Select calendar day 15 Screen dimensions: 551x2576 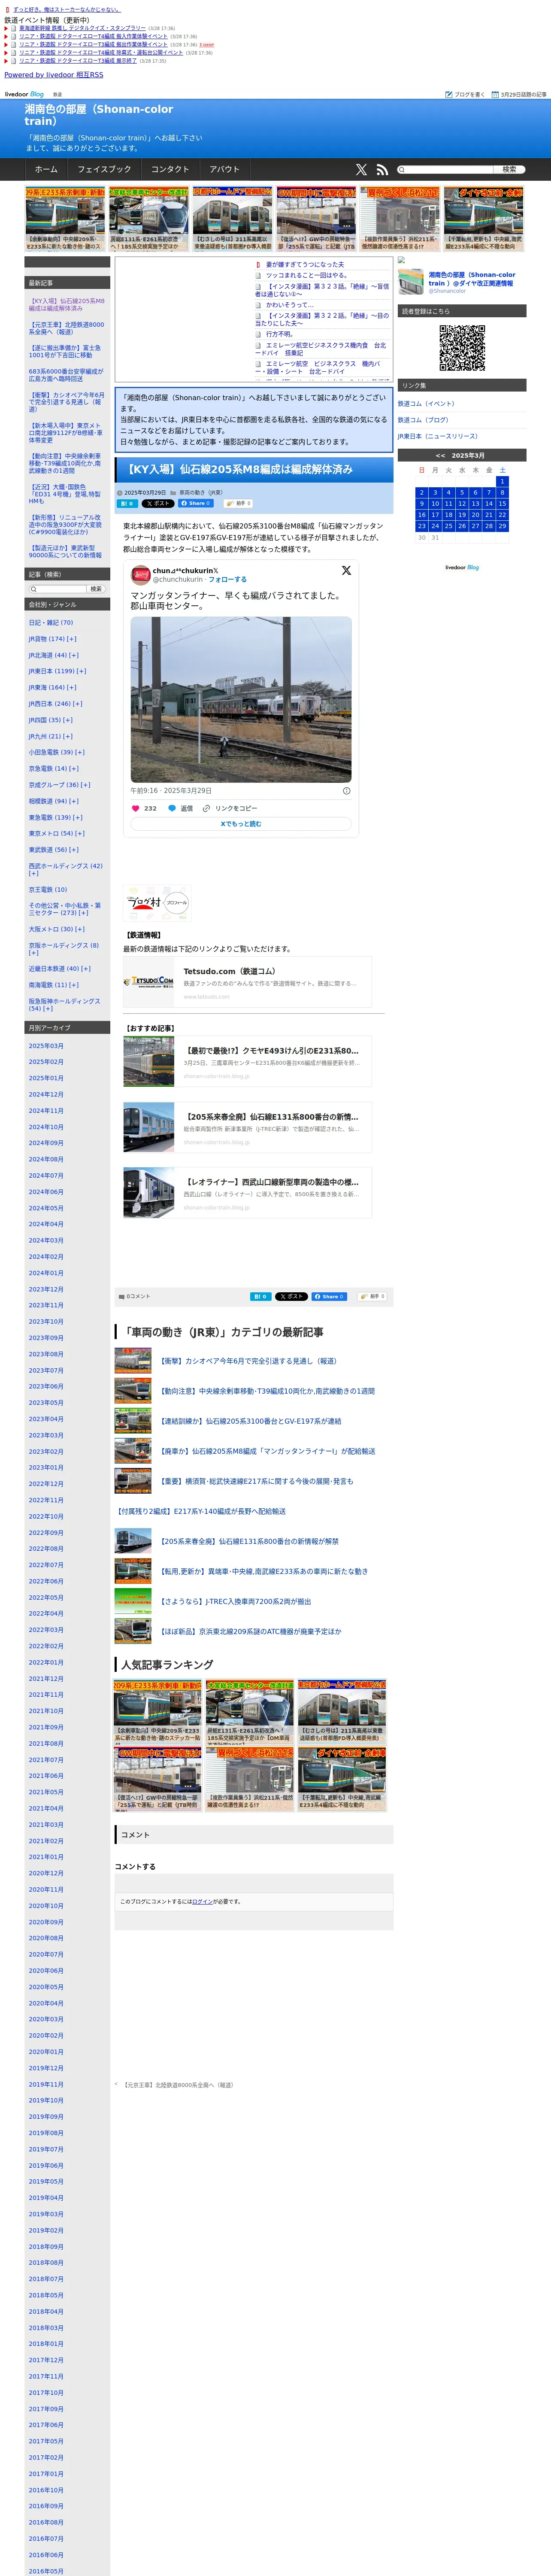click(x=502, y=503)
